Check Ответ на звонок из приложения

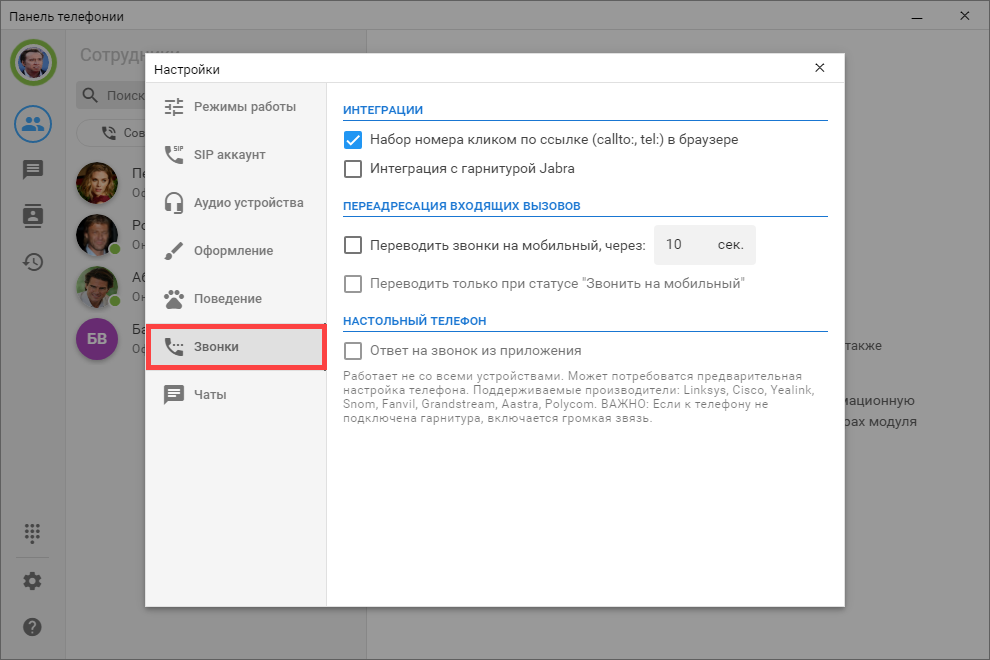(353, 351)
